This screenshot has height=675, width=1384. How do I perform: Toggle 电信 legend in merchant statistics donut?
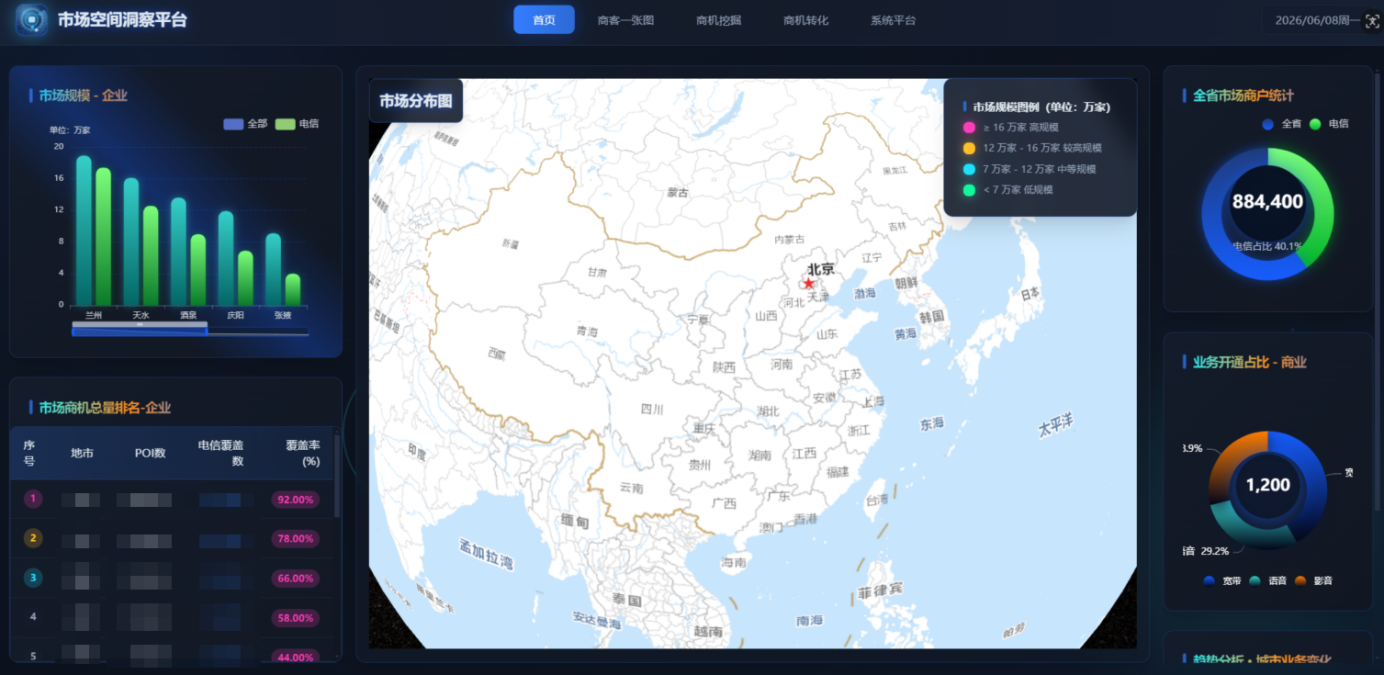(x=1329, y=124)
